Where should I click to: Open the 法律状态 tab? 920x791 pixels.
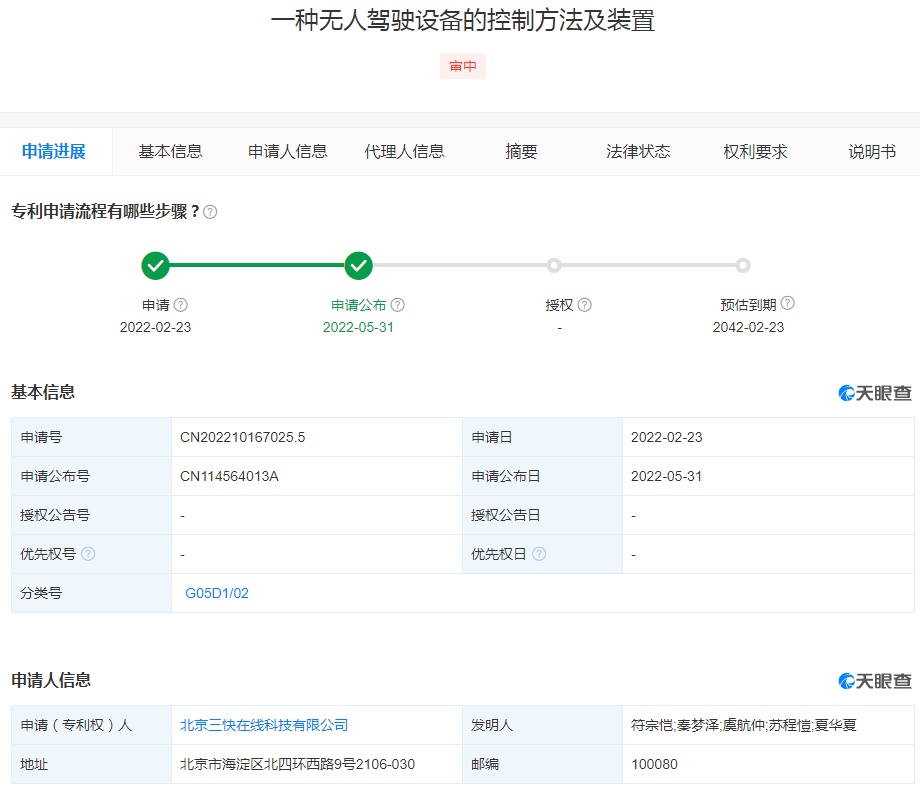point(638,152)
